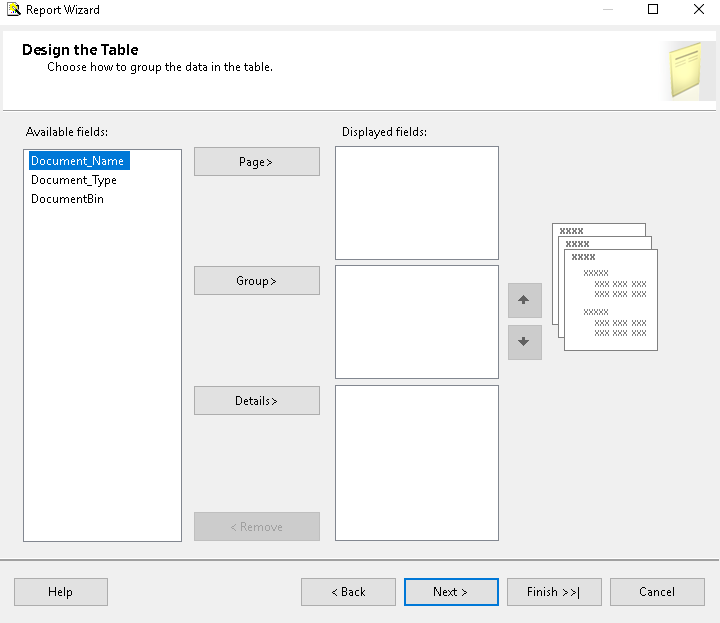This screenshot has width=720, height=623.
Task: Add field to Page group
Action: pos(256,162)
